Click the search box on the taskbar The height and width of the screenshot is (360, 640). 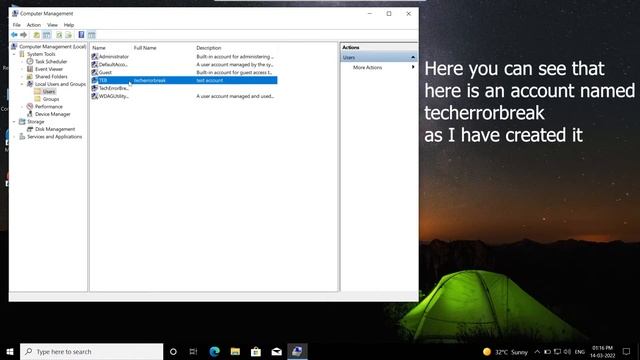tap(91, 351)
